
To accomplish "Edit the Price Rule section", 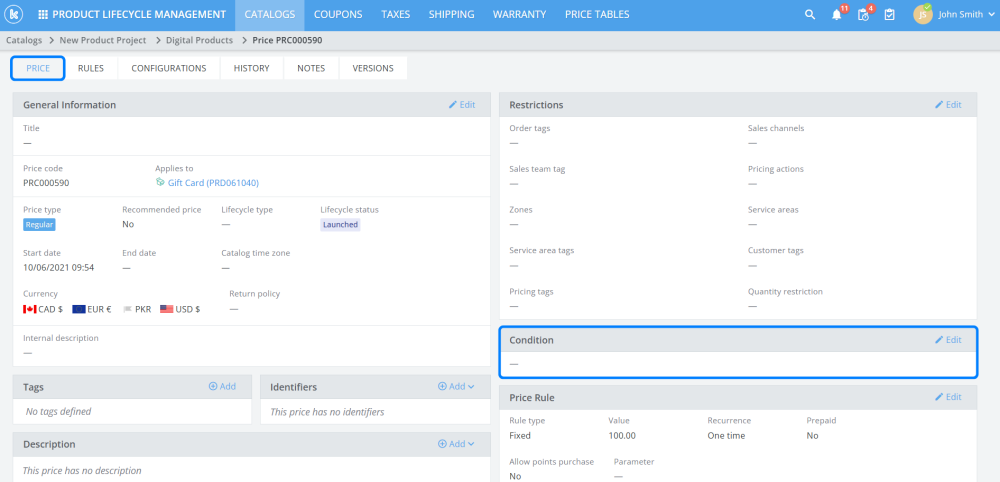I will (948, 397).
